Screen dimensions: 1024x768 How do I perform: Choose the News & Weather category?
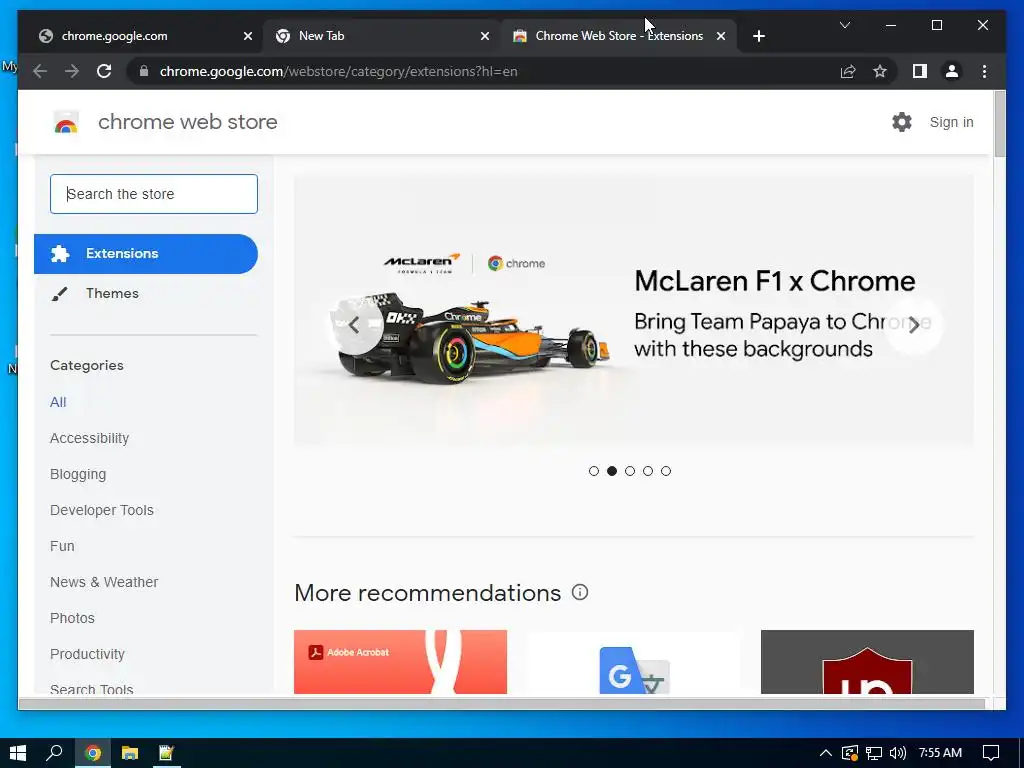[104, 582]
